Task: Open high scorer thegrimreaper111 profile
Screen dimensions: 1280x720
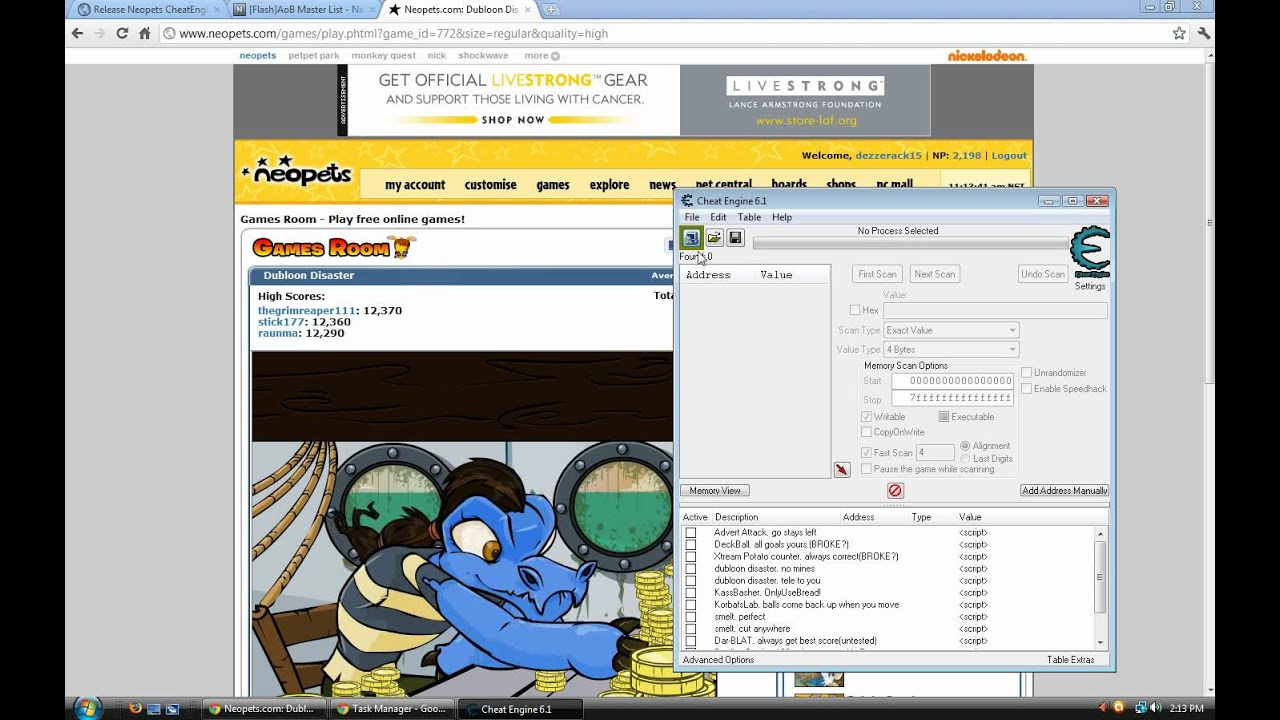Action: (x=307, y=311)
